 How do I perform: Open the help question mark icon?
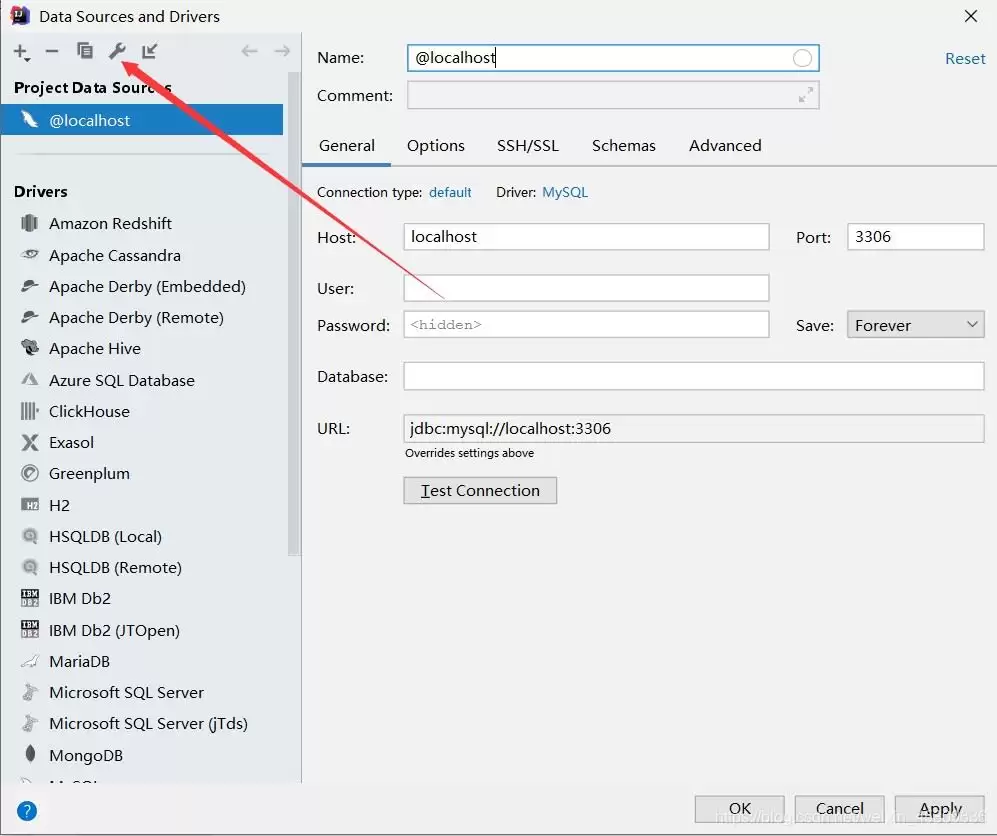(27, 811)
